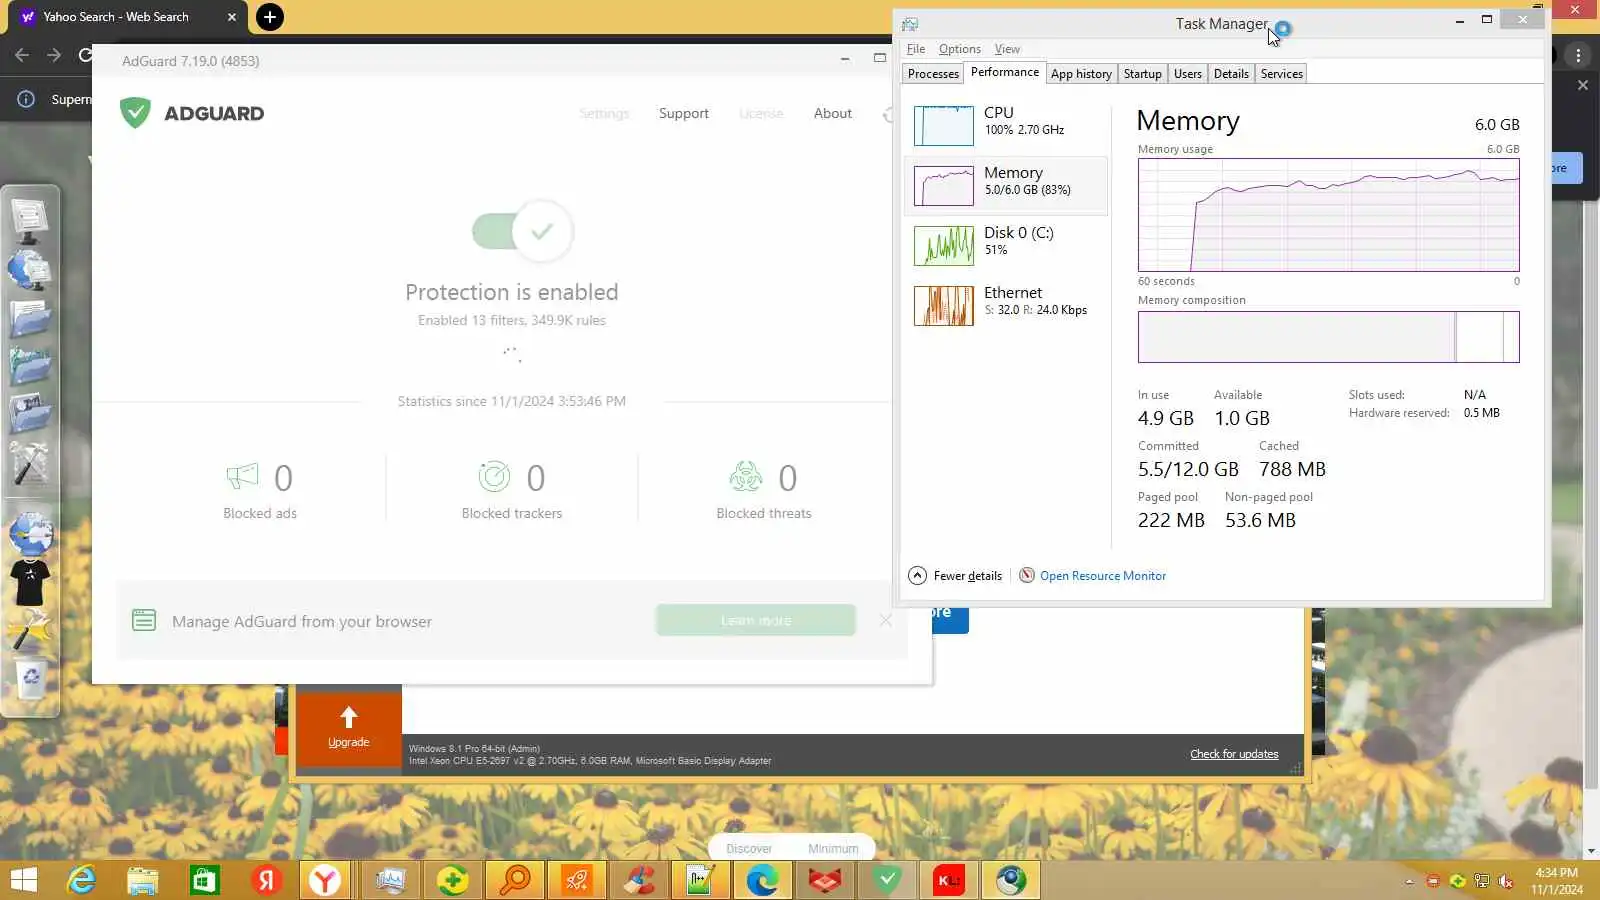Screen dimensions: 1600x900
Task: Open the Windows Start menu
Action: pyautogui.click(x=23, y=880)
